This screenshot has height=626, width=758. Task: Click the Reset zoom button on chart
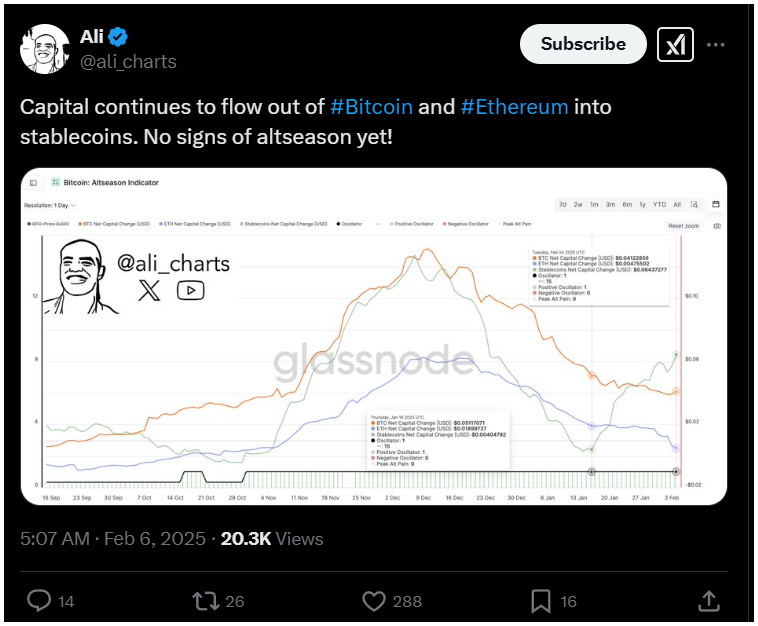[684, 226]
